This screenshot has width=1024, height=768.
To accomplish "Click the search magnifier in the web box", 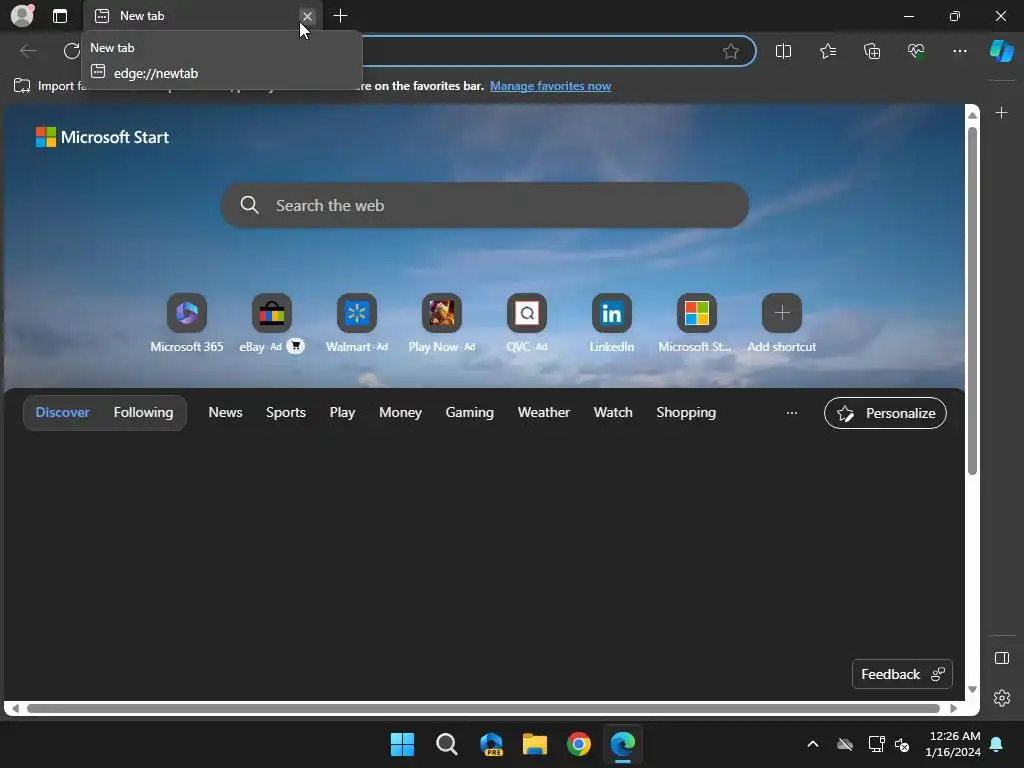I will [249, 205].
